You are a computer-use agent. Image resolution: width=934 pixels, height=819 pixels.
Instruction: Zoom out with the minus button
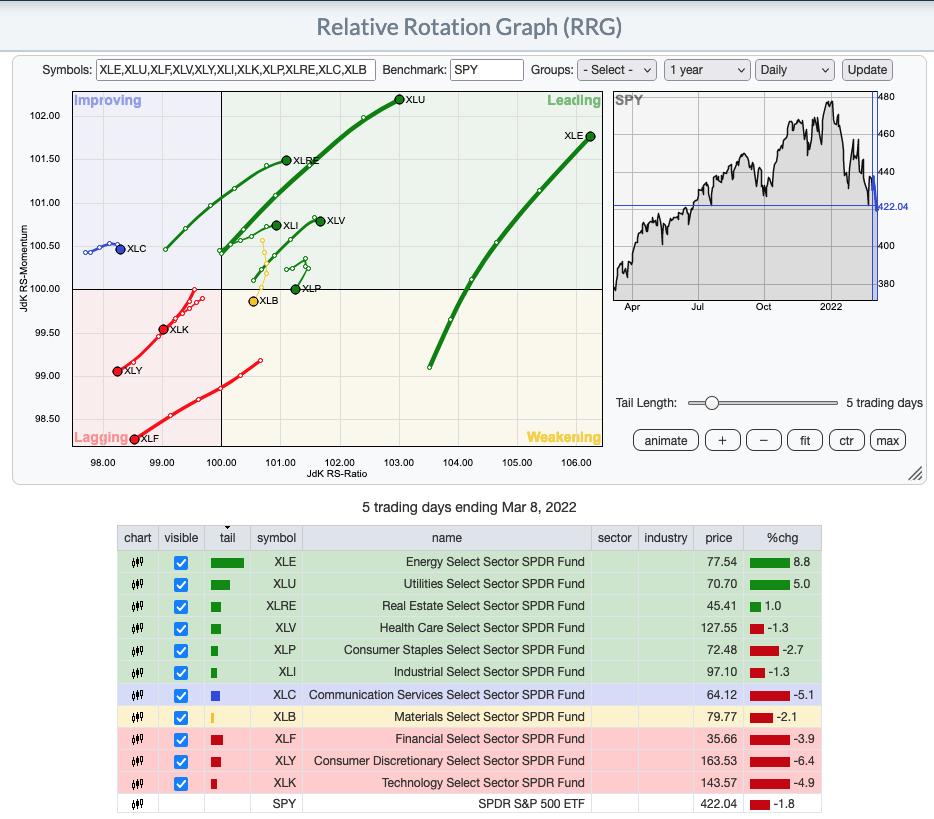(764, 441)
